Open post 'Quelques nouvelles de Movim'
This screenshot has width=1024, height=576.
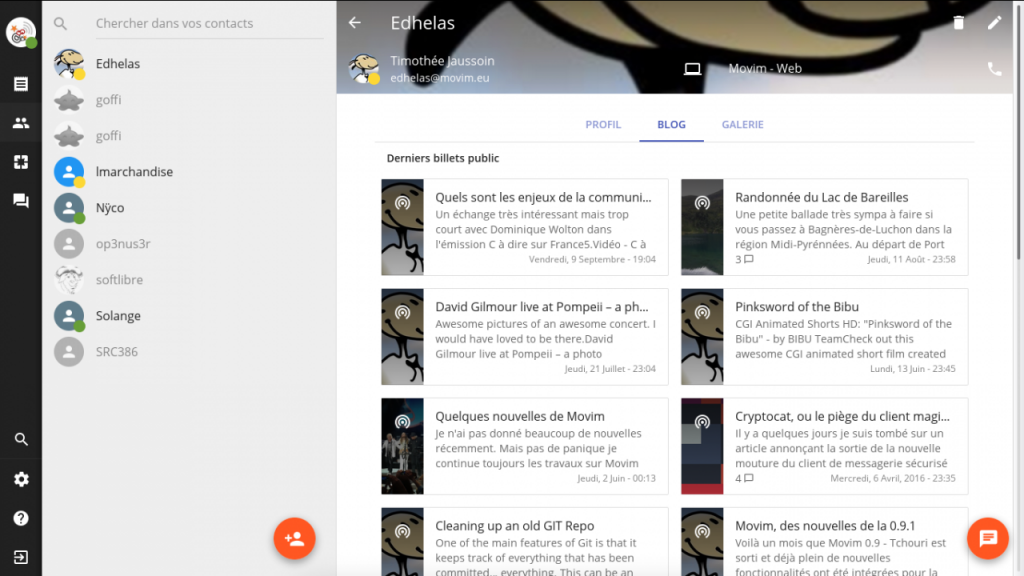(524, 447)
